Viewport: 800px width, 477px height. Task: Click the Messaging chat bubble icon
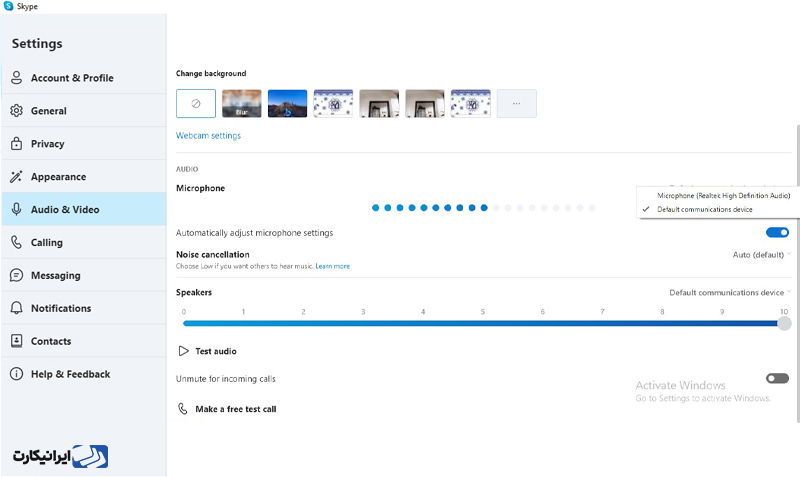[16, 275]
